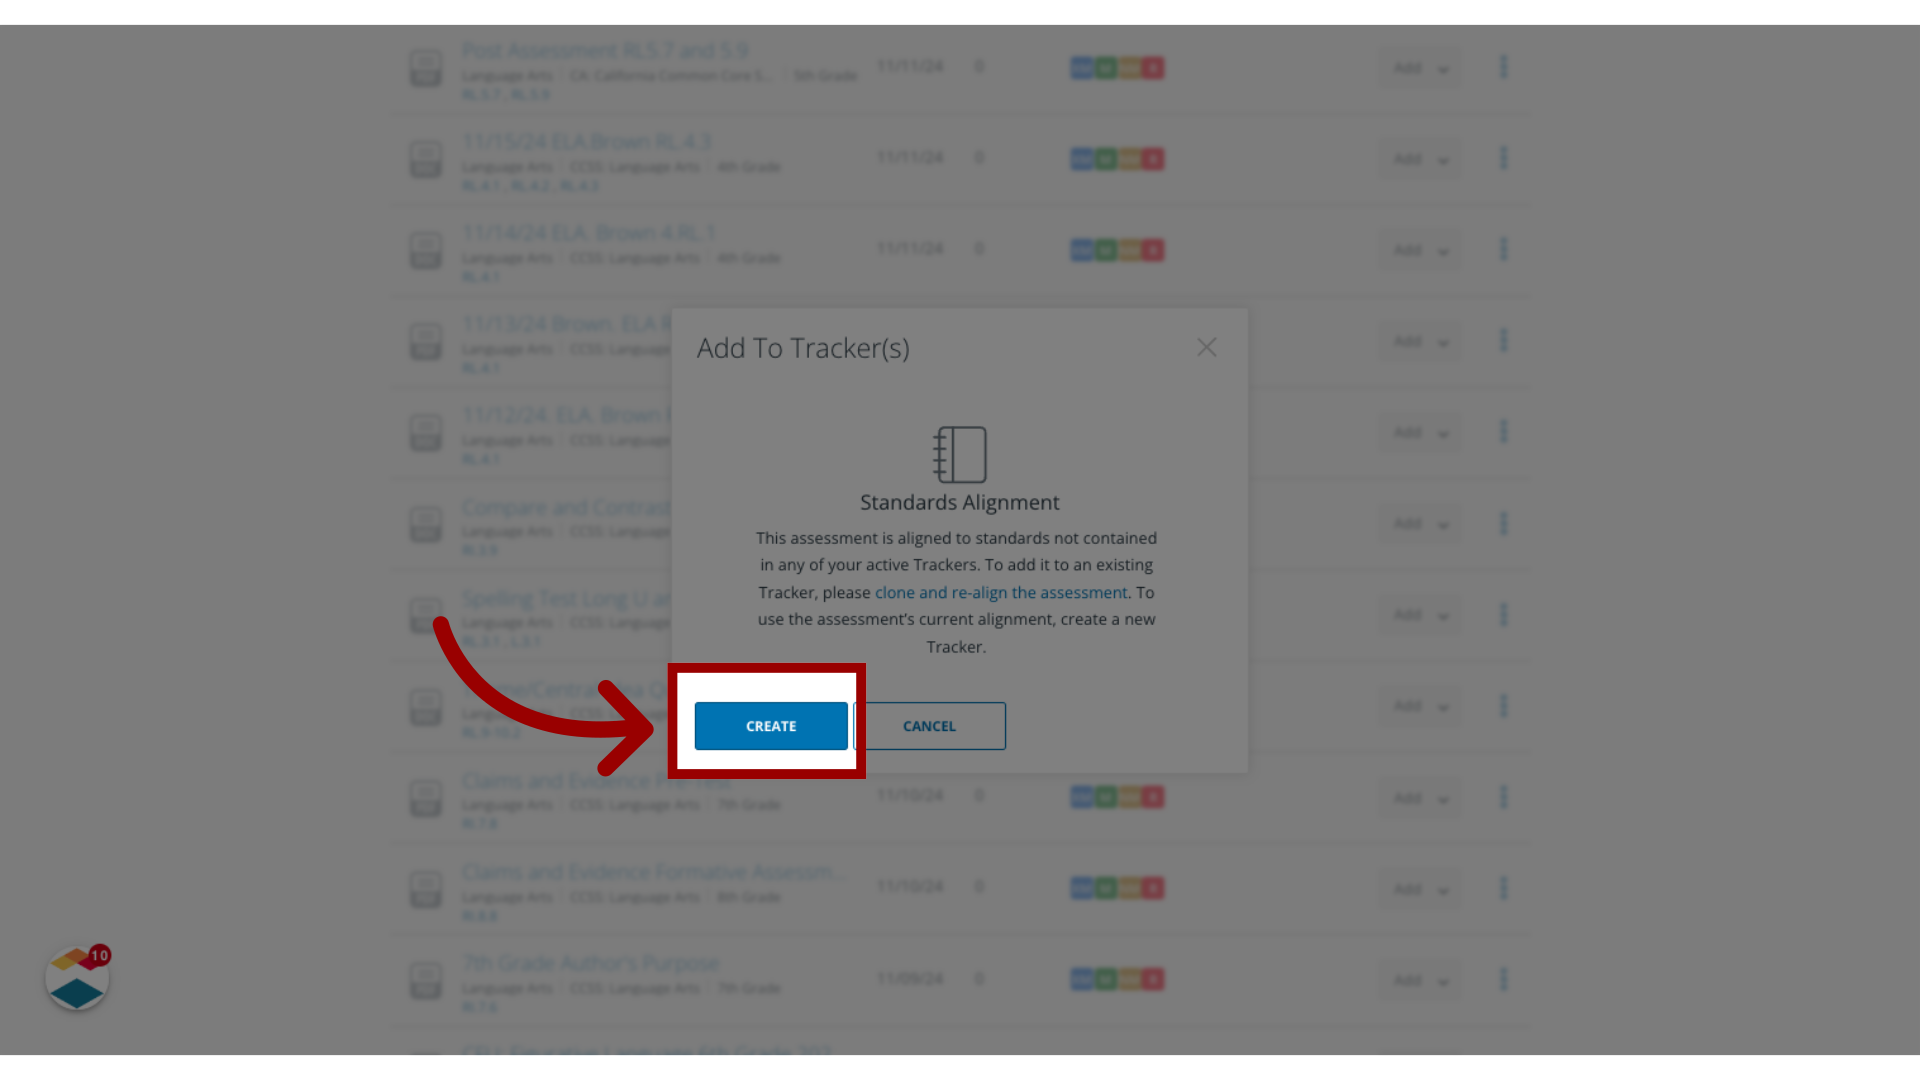Click the CREATE button in the dialog
This screenshot has width=1920, height=1080.
(x=770, y=725)
